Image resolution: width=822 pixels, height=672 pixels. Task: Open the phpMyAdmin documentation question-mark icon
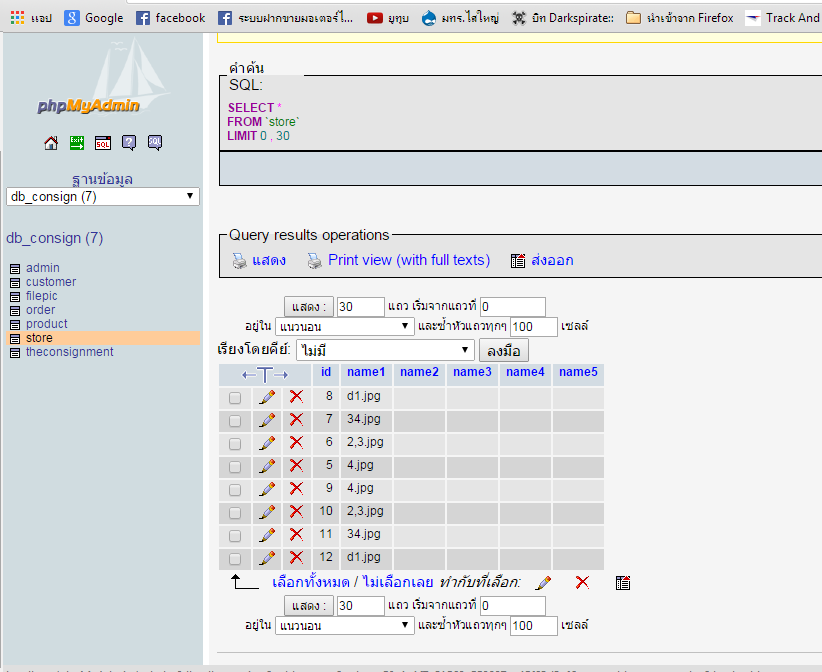129,143
